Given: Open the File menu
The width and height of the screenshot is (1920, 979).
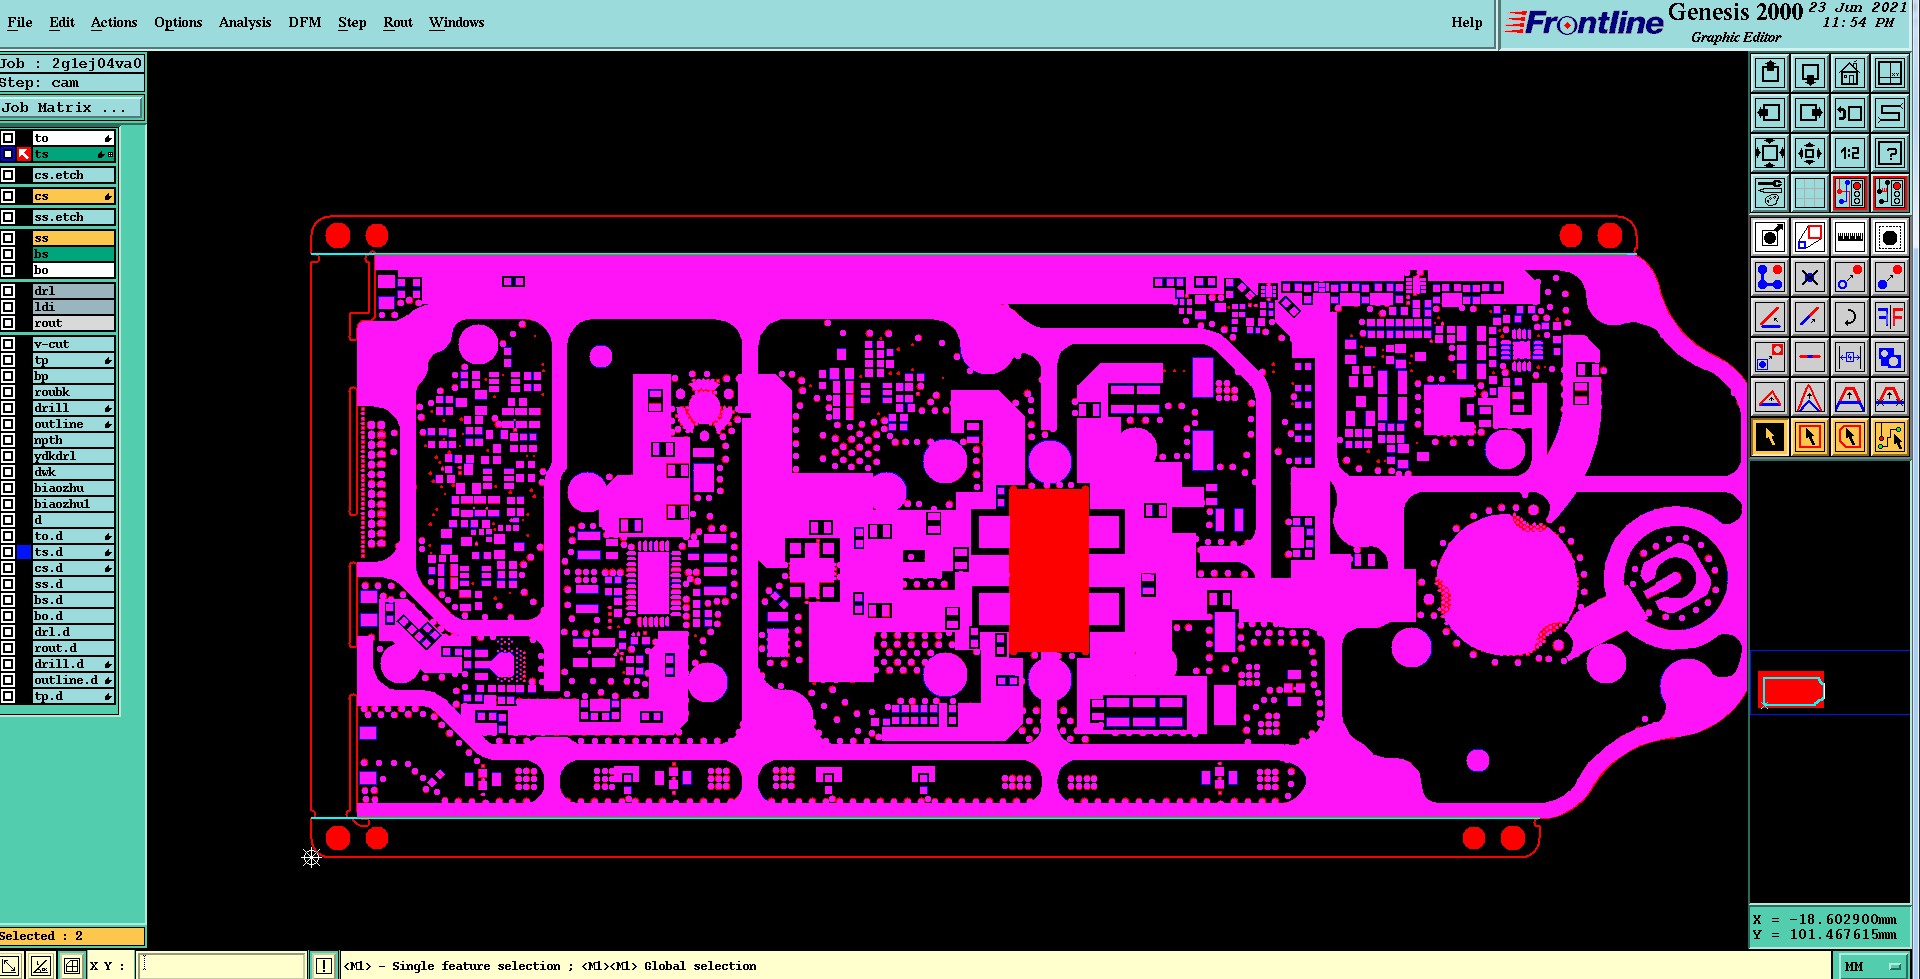Looking at the screenshot, I should (x=20, y=22).
